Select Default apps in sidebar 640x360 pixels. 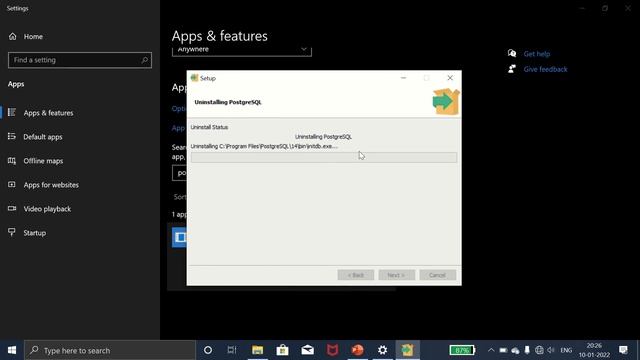43,137
